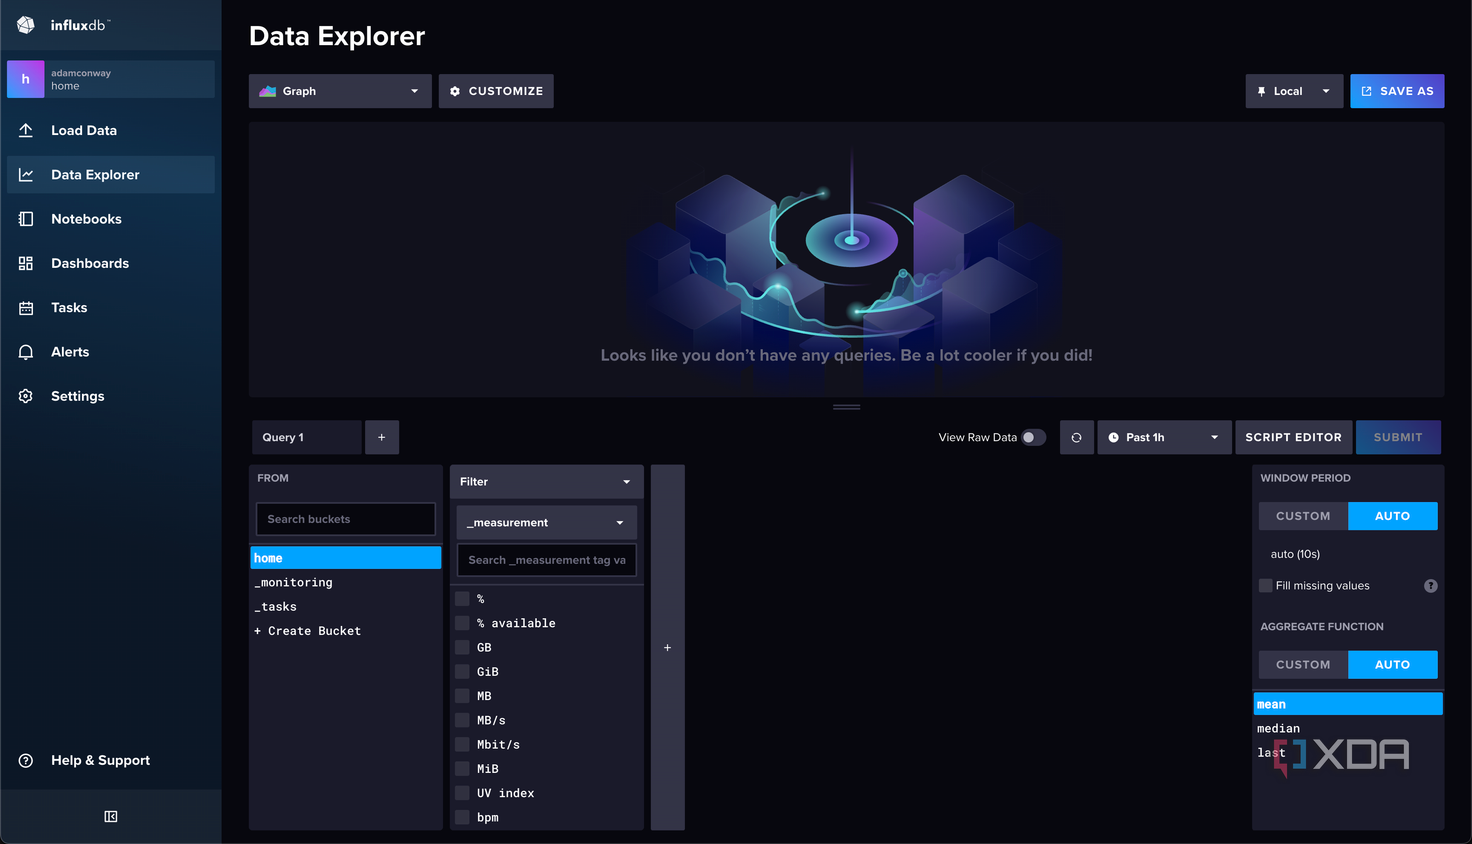Click the Customize button
The height and width of the screenshot is (844, 1472).
pyautogui.click(x=496, y=91)
